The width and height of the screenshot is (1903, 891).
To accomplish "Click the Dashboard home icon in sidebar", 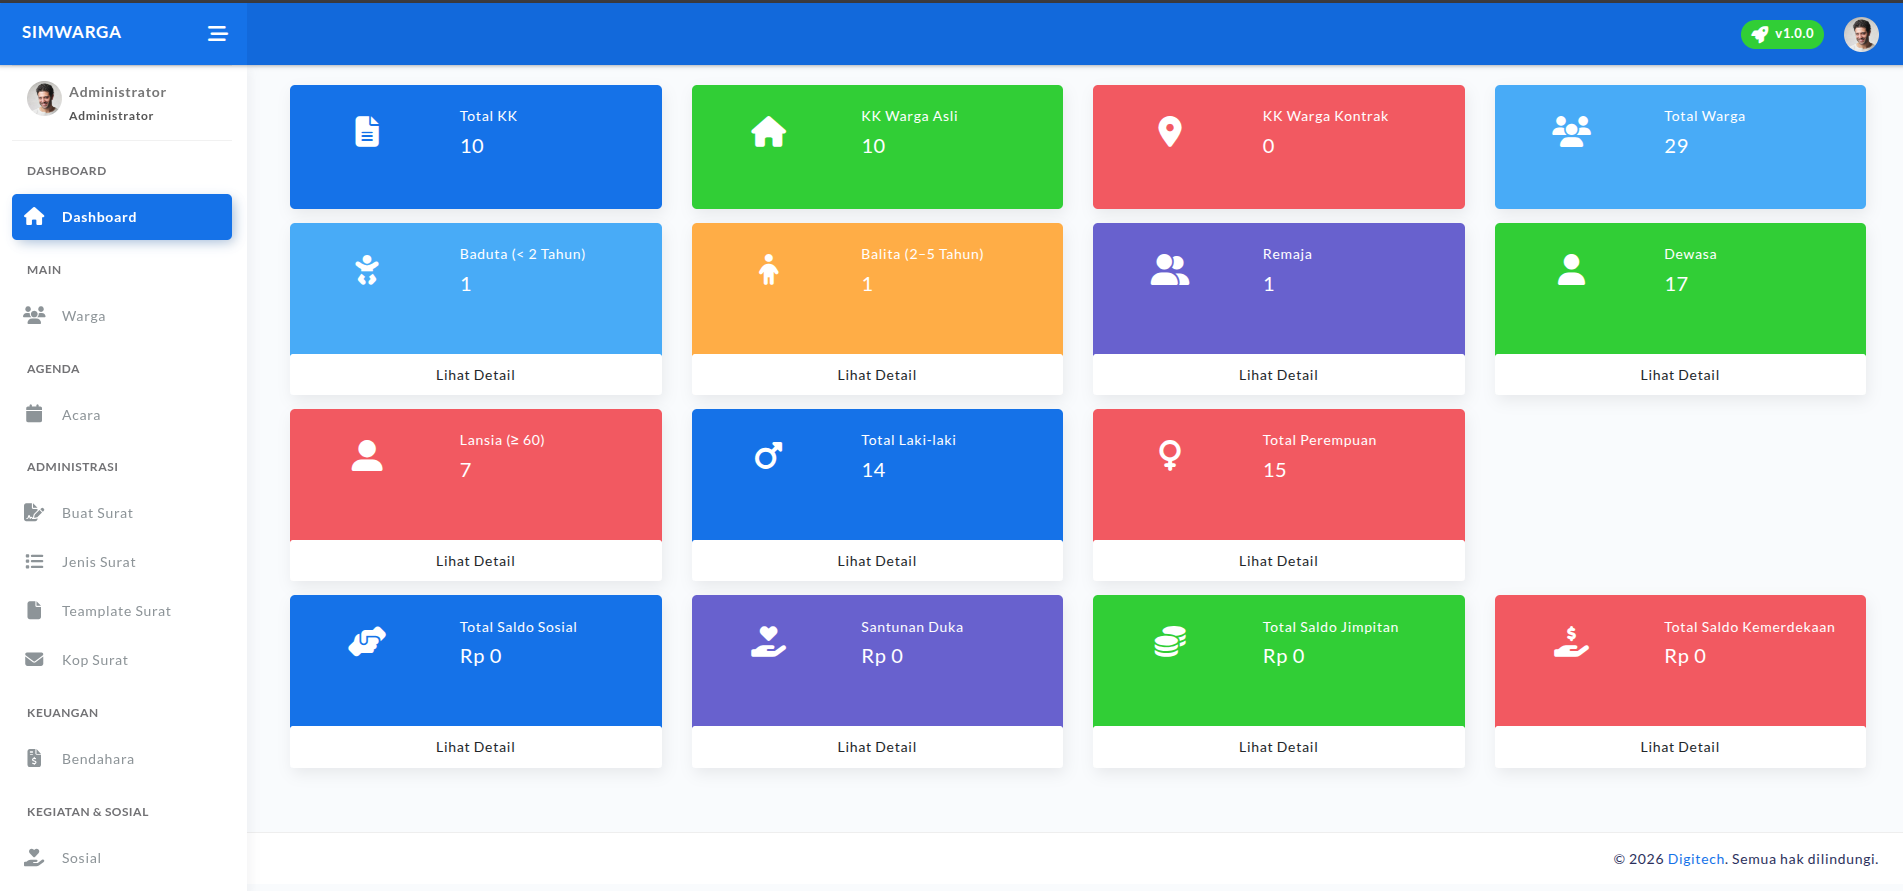I will pos(34,217).
